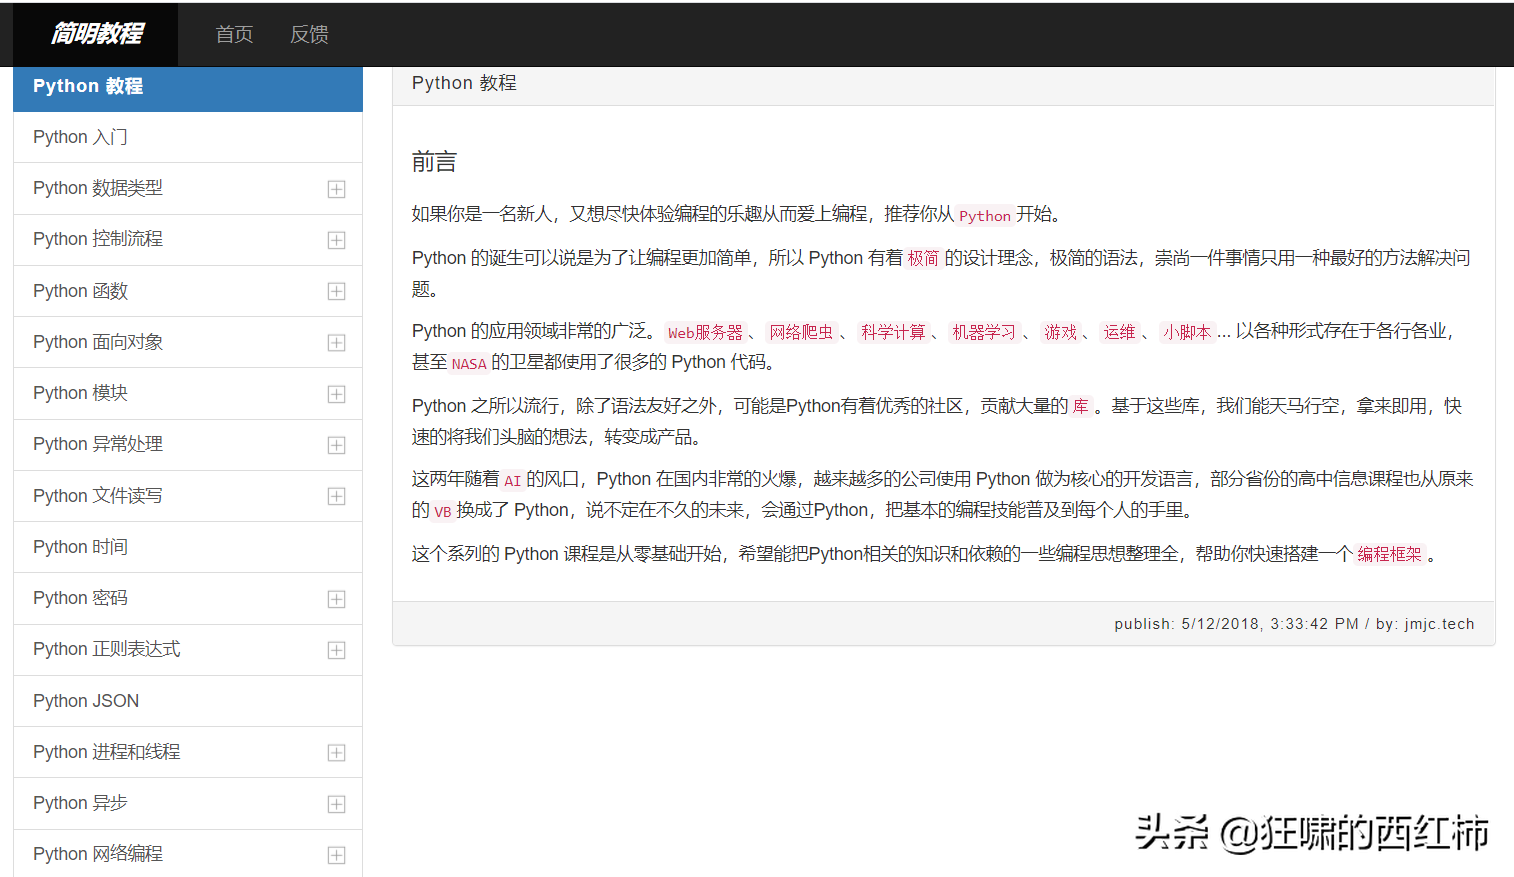Expand the Python 正则表达式 submenu
Screen dimensions: 1514x877
[x=336, y=650]
